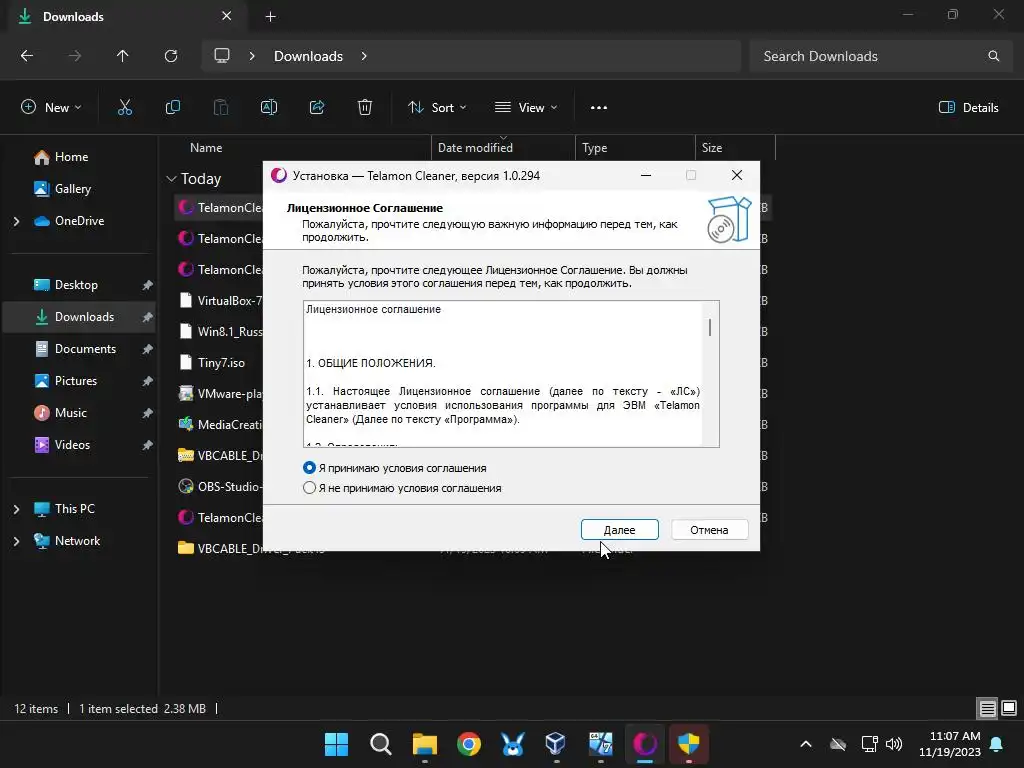
Task: Close the Telamon Cleaner installer dialog
Action: click(x=737, y=175)
